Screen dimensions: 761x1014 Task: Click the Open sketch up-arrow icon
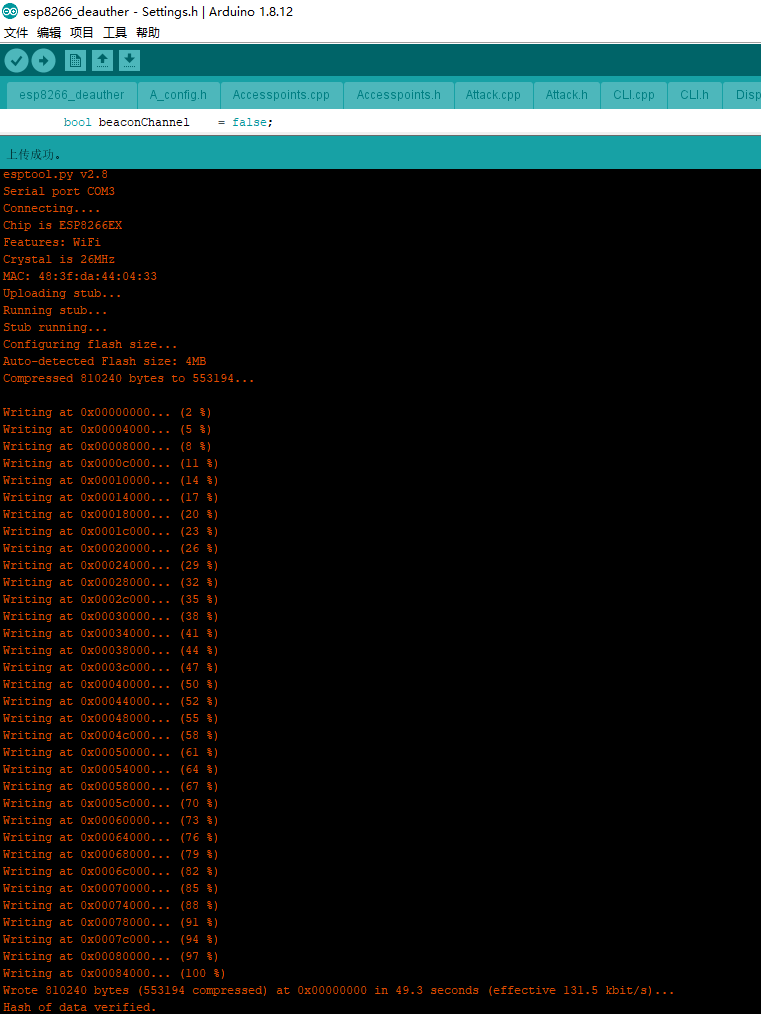click(102, 61)
